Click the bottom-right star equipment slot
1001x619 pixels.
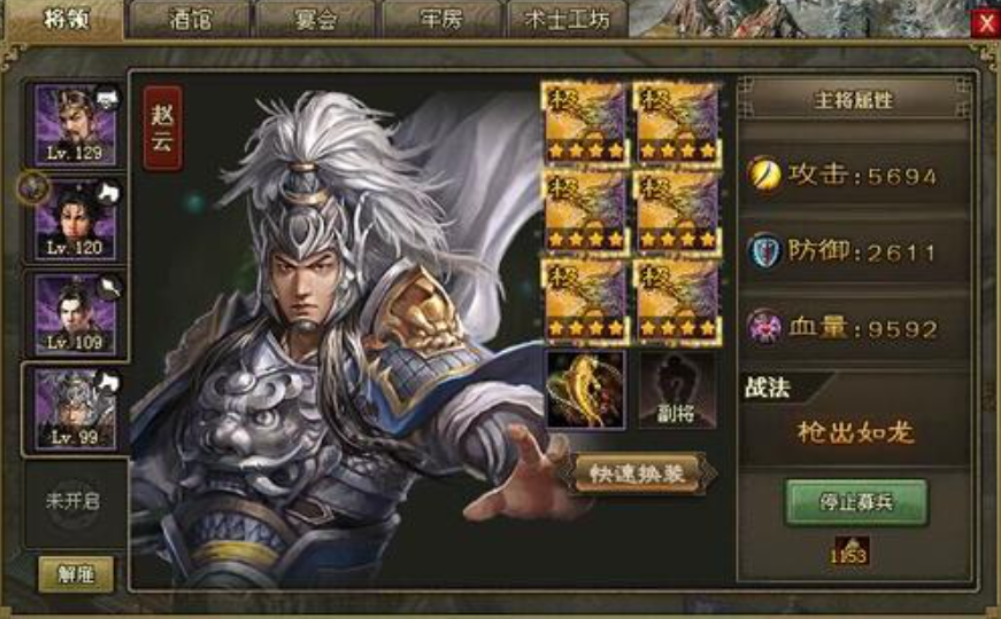coord(677,301)
